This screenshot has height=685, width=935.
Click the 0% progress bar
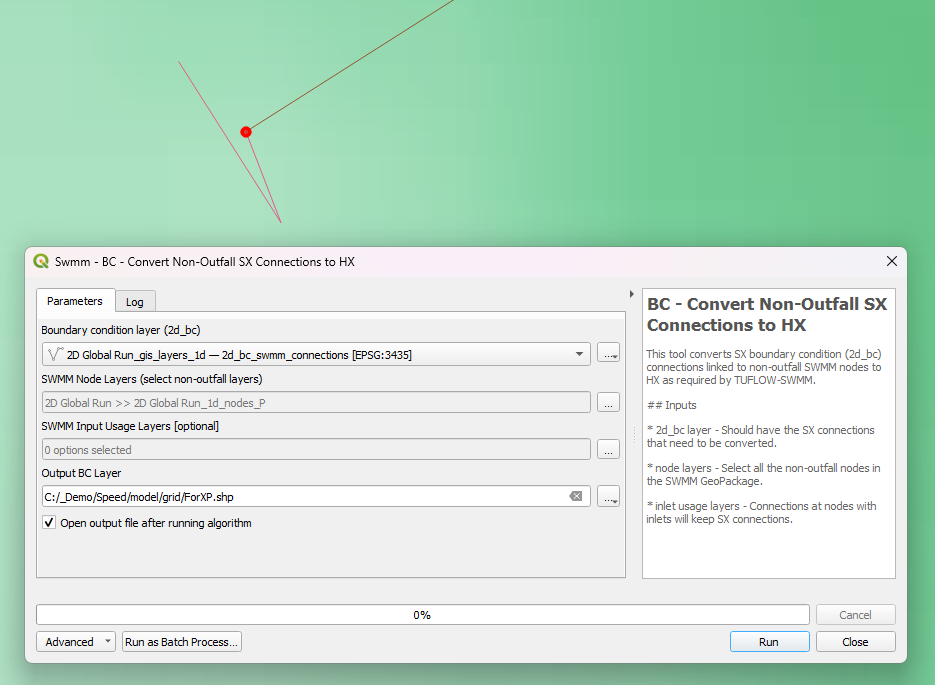point(423,615)
